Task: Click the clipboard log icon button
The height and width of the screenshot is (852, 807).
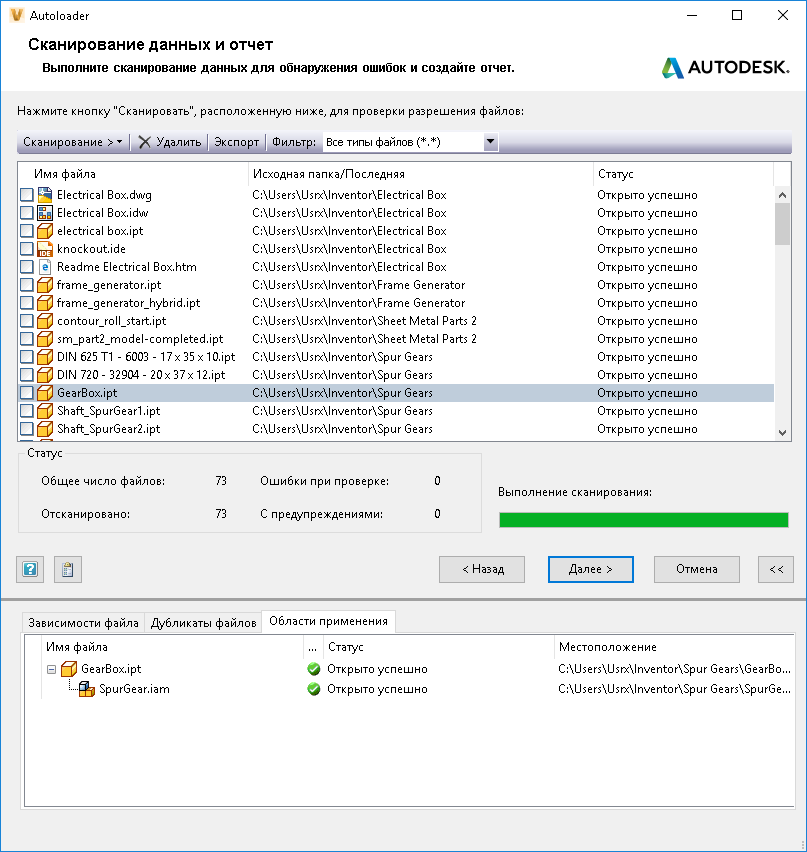Action: point(68,569)
